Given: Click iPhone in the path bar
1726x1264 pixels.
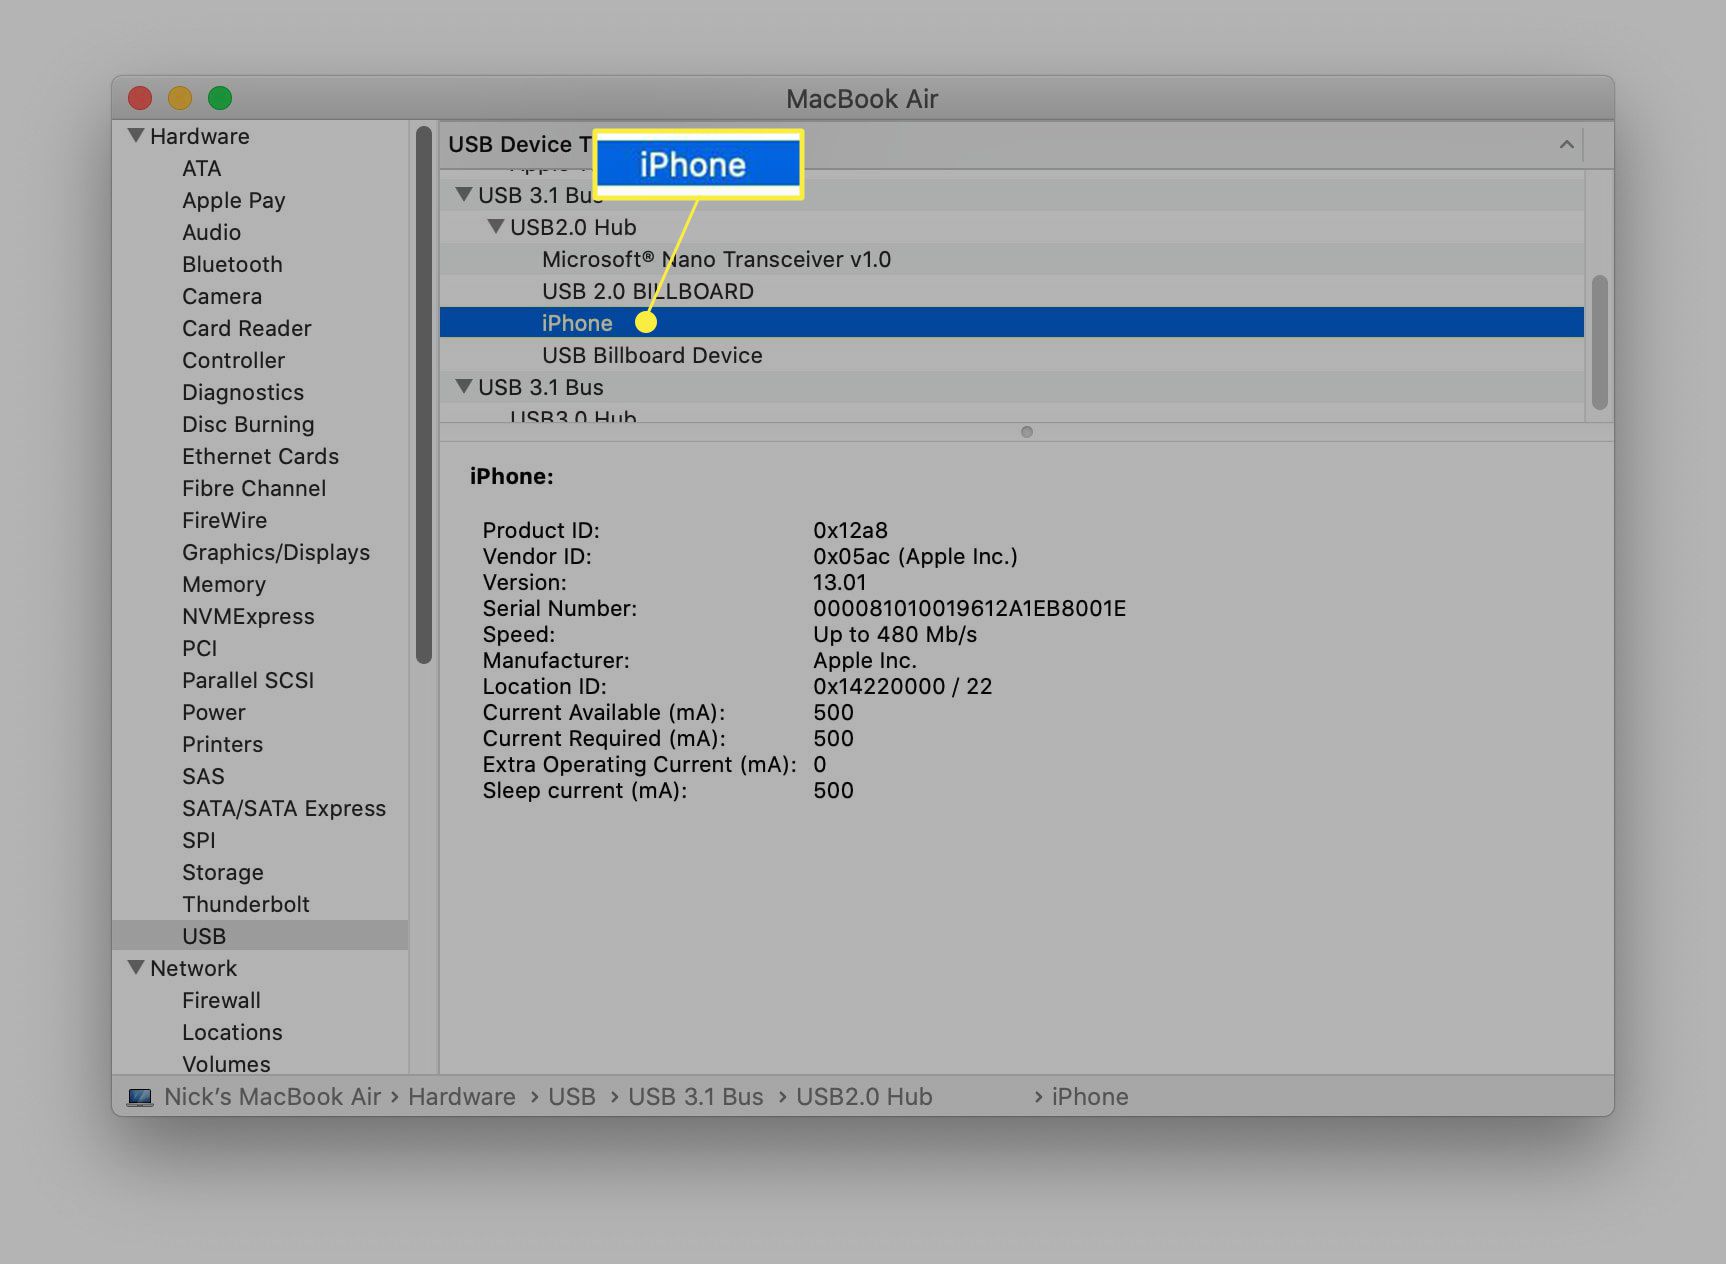Looking at the screenshot, I should click(1090, 1097).
